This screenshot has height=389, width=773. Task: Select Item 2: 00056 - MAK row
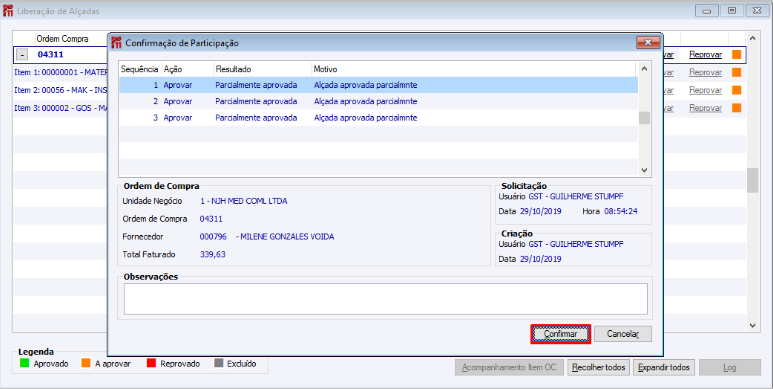tap(61, 90)
